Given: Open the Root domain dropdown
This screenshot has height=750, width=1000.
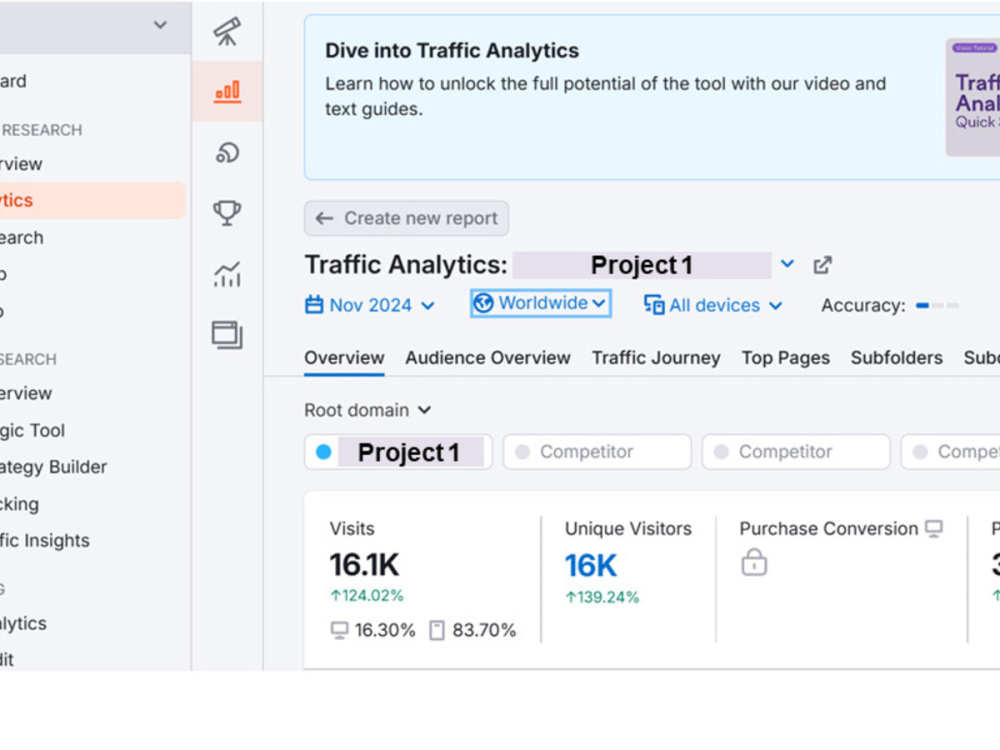Looking at the screenshot, I should (x=368, y=410).
